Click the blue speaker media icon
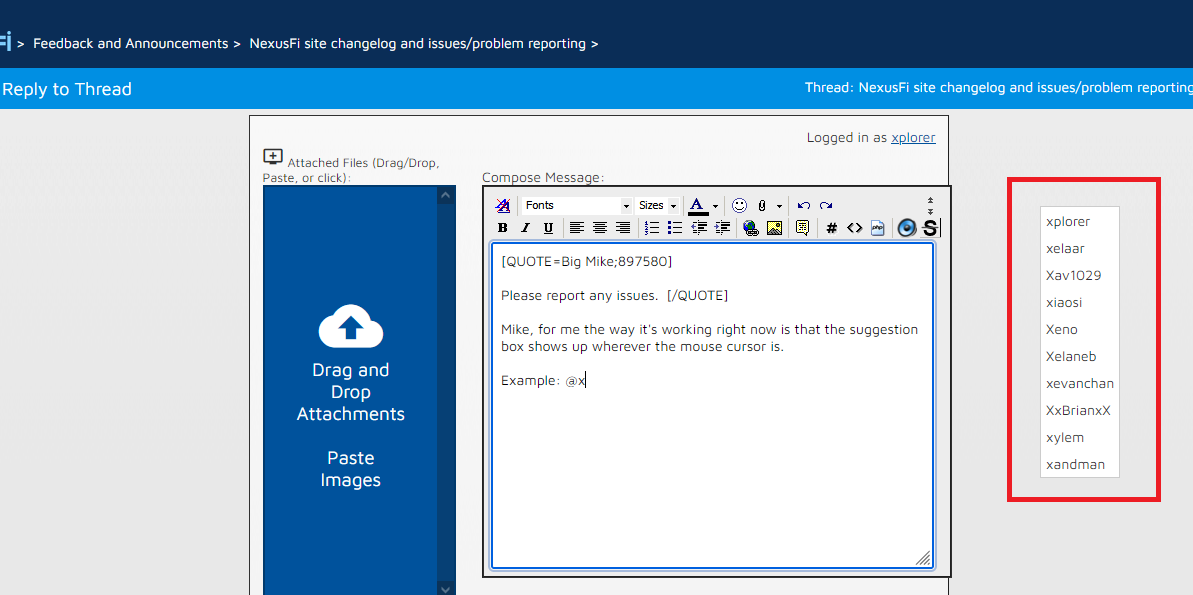1193x595 pixels. click(x=906, y=228)
